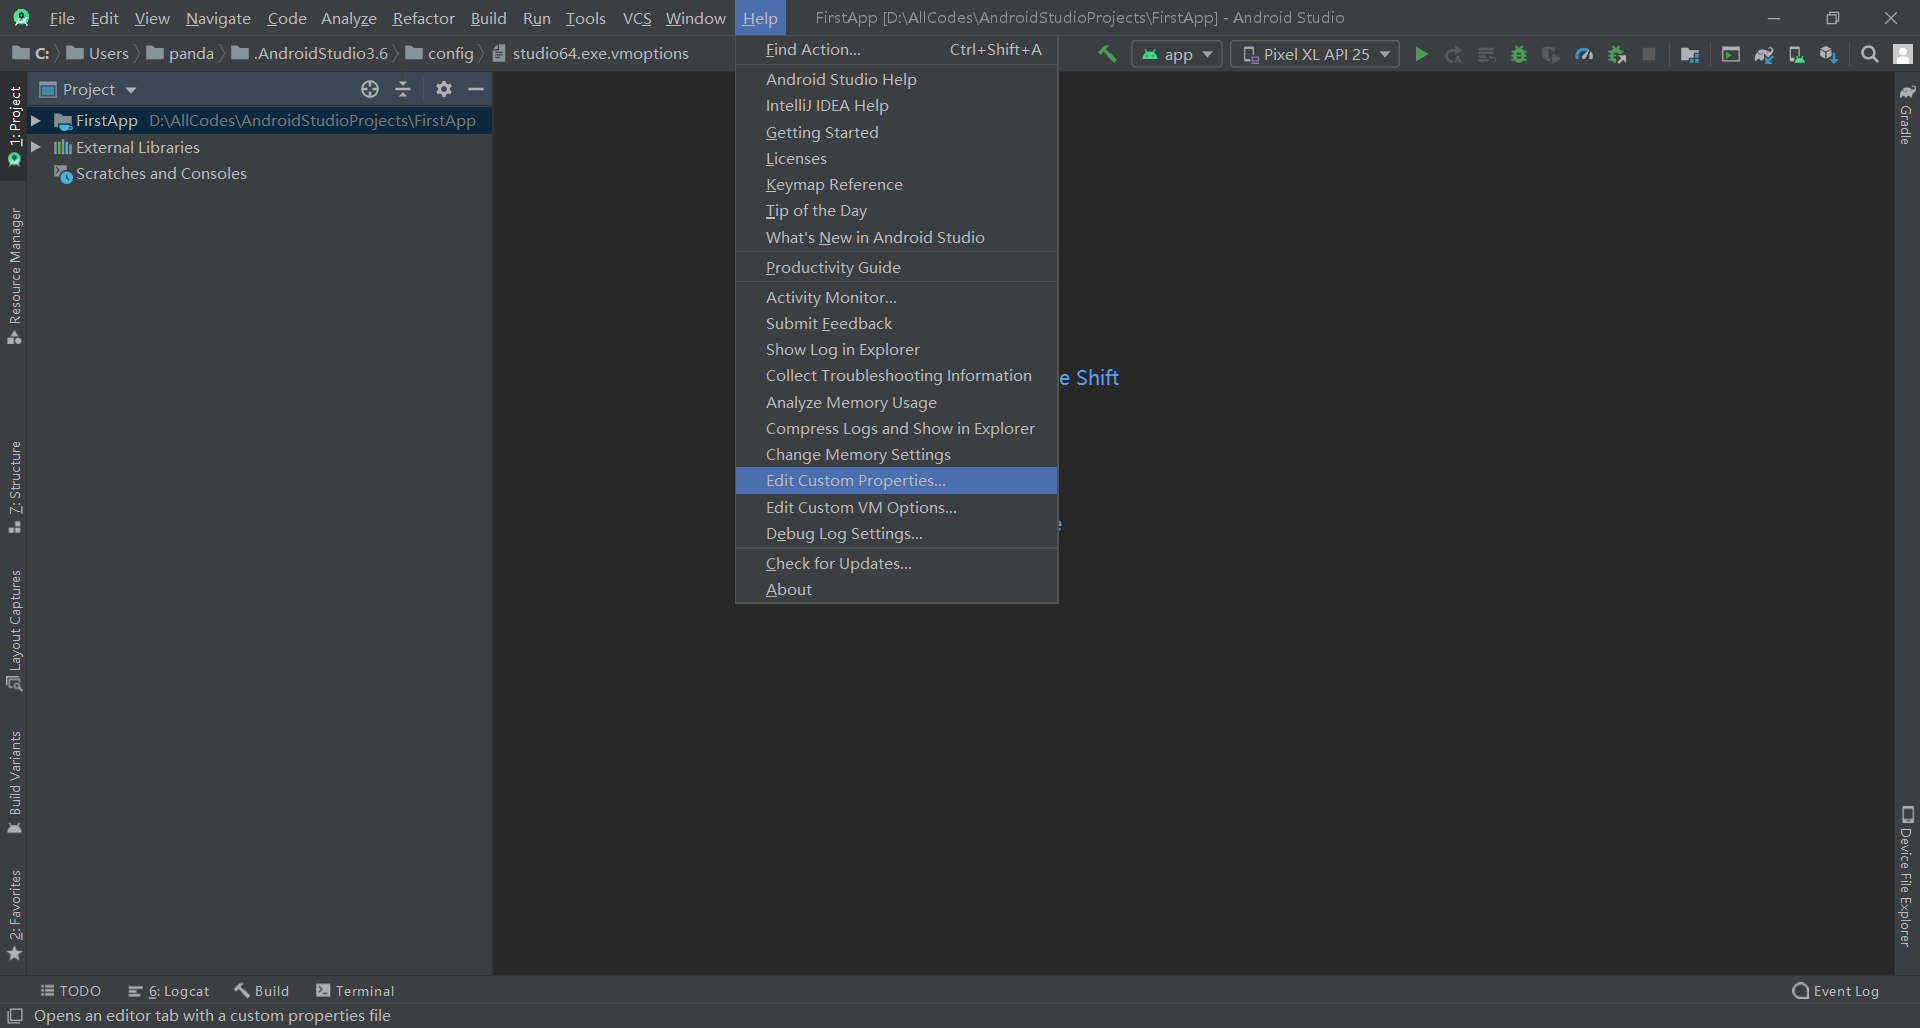Screen dimensions: 1920x1028
Task: Select Scratches and Consoles item
Action: click(161, 173)
